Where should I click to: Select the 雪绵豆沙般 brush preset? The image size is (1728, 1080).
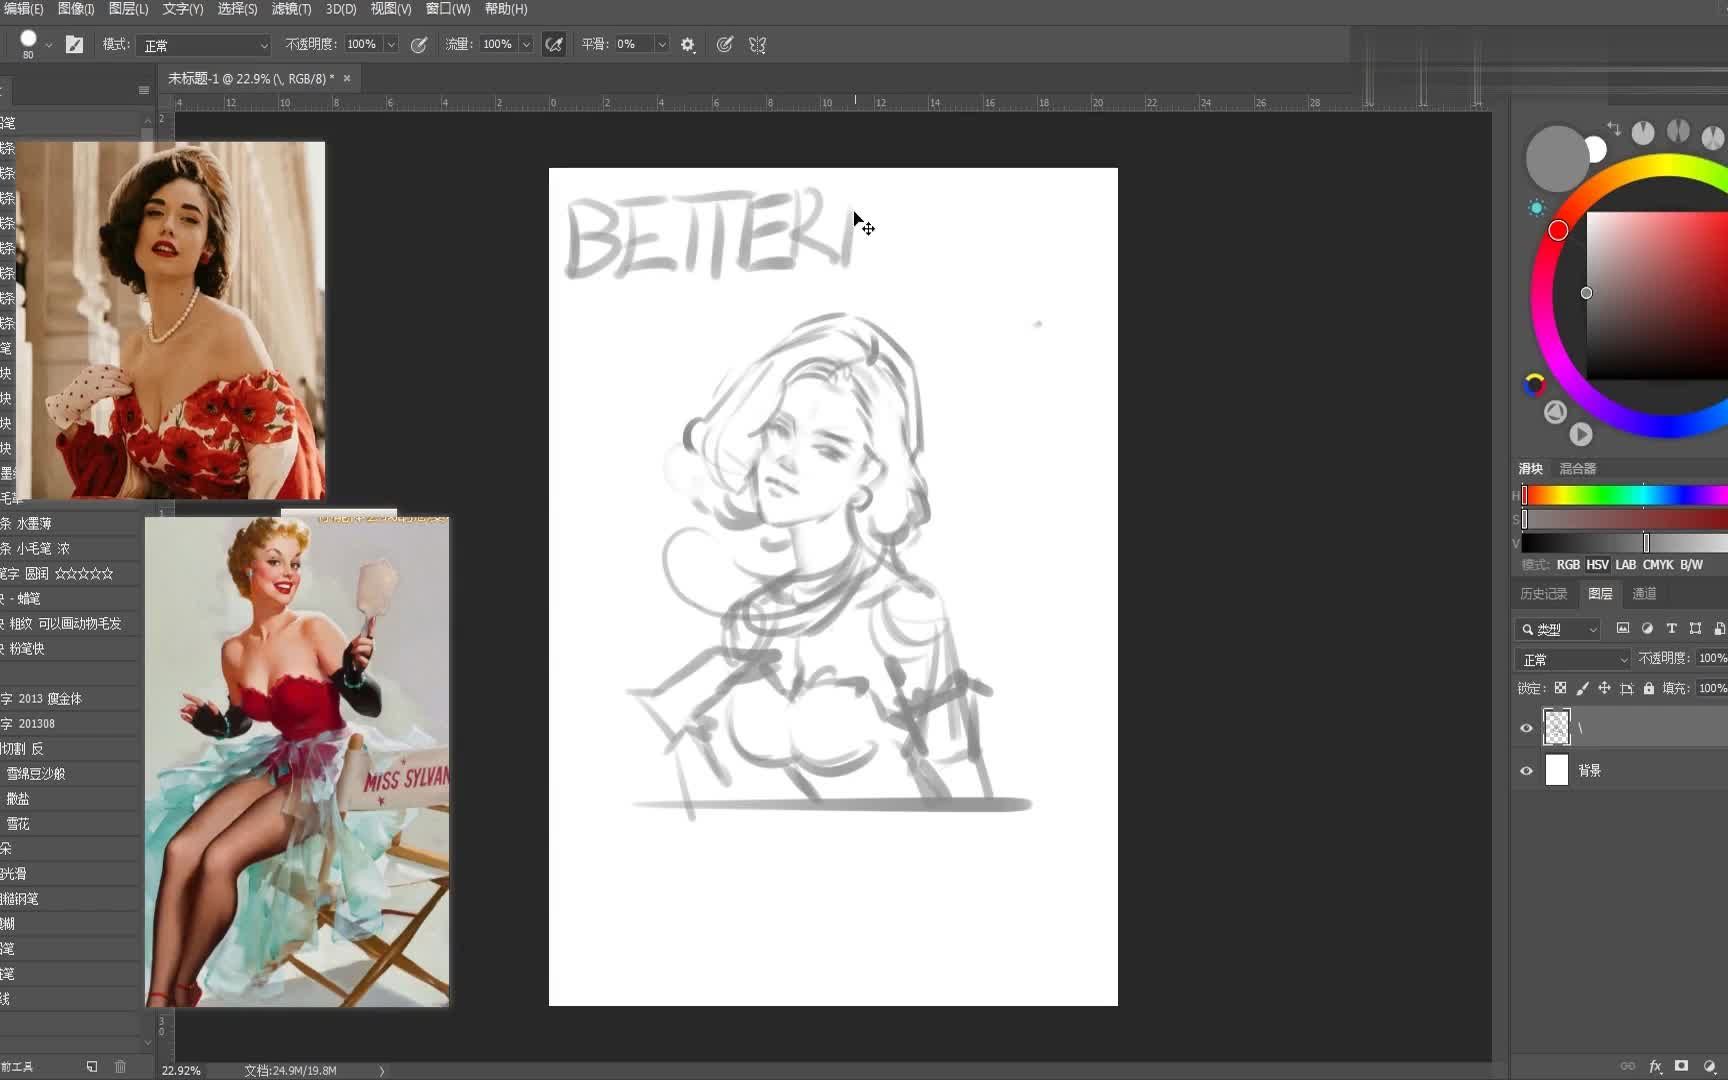pos(70,773)
